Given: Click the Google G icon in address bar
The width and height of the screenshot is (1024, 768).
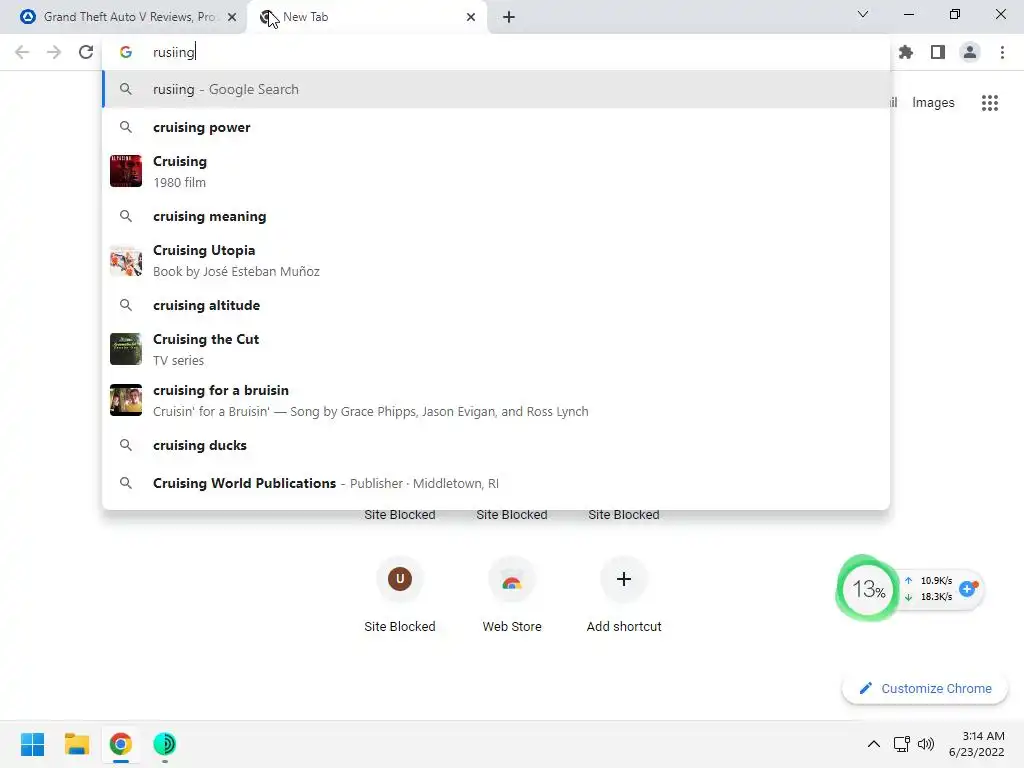Looking at the screenshot, I should (126, 52).
